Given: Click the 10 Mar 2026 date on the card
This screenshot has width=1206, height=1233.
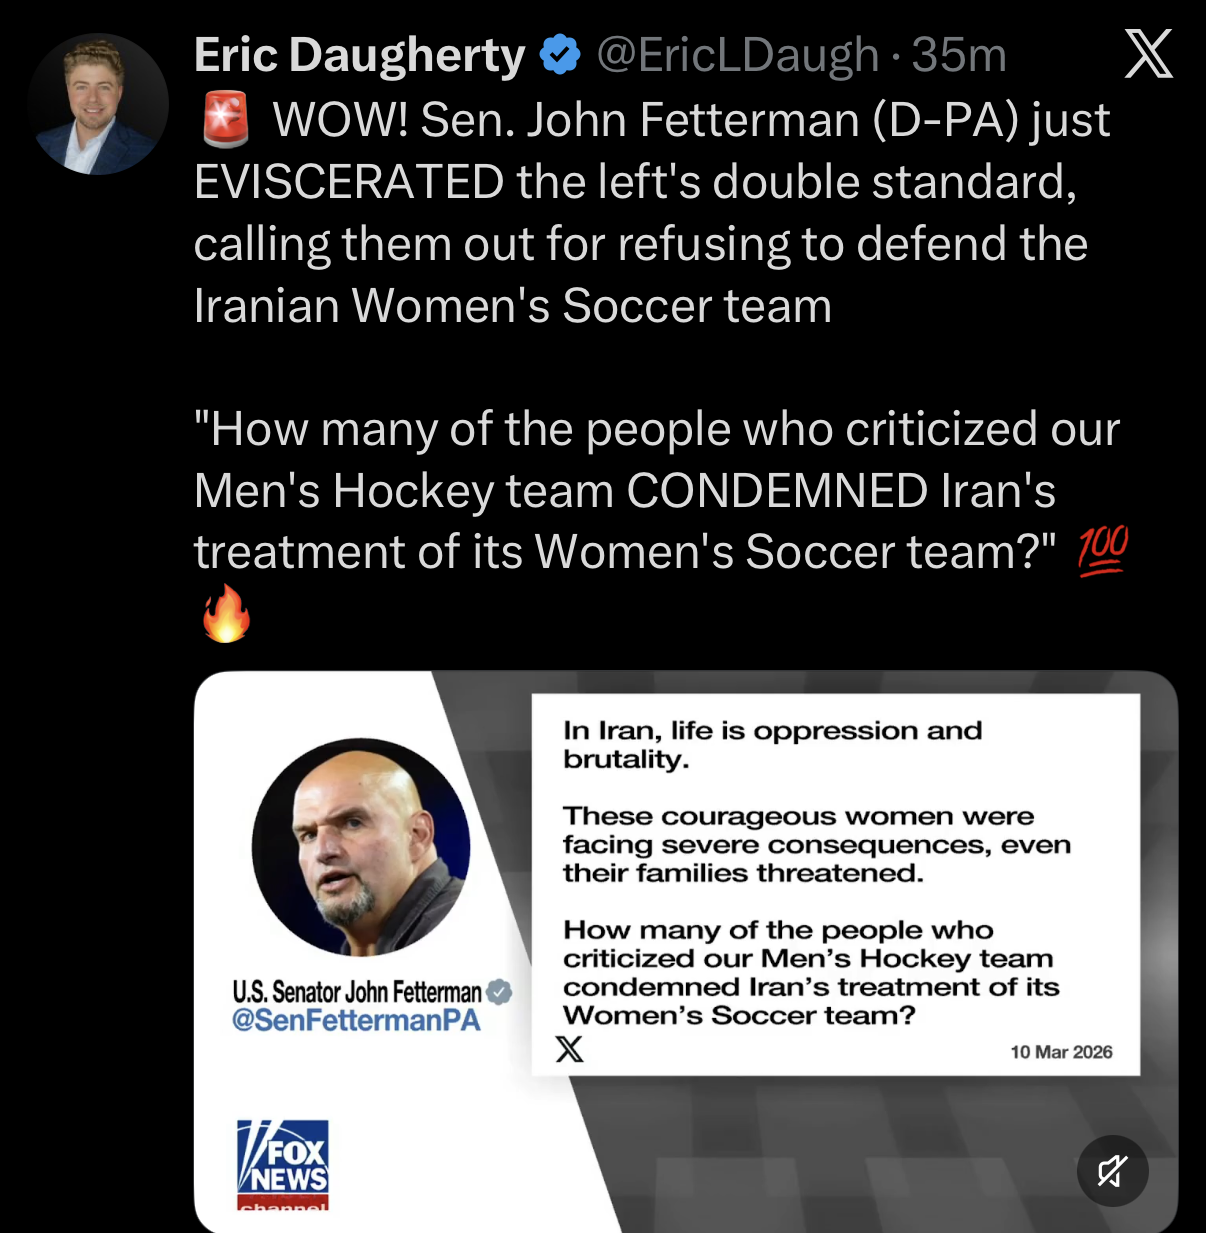Looking at the screenshot, I should (1061, 1052).
